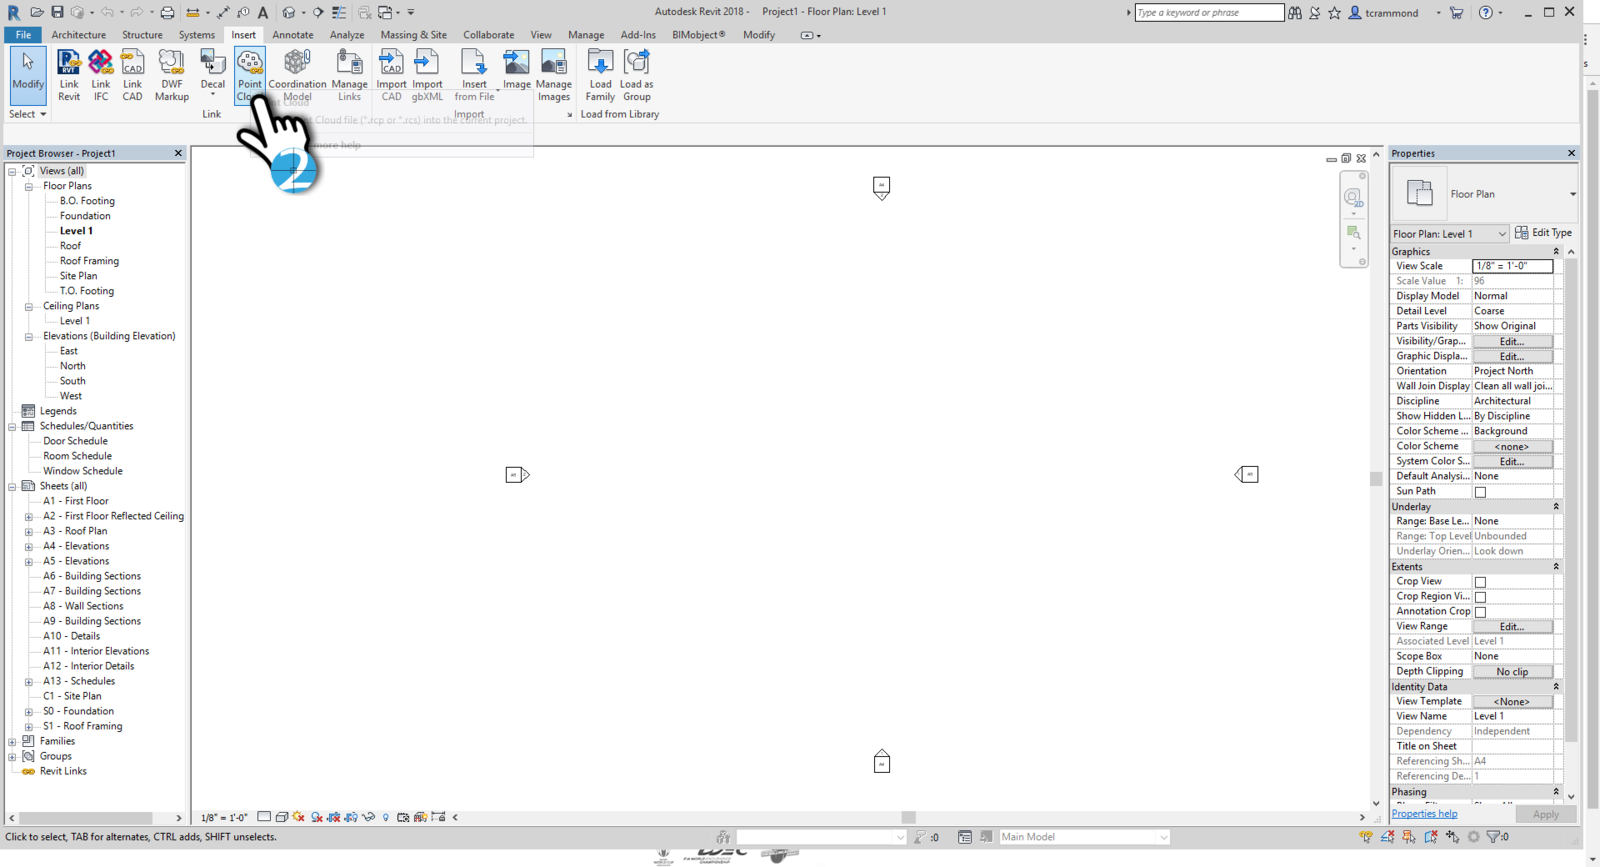Image resolution: width=1600 pixels, height=867 pixels.
Task: Toggle the Annotation Crop checkbox
Action: tap(1480, 612)
